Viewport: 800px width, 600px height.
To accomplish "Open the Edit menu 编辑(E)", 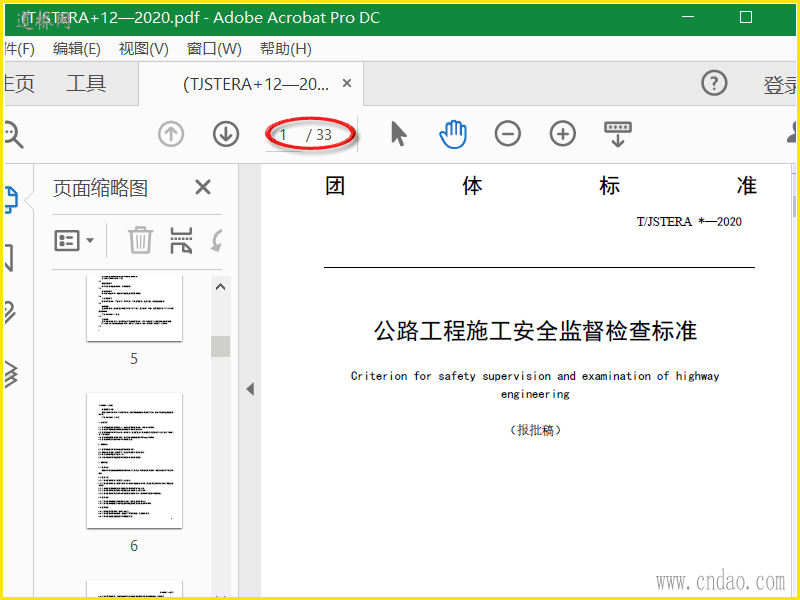I will 77,49.
